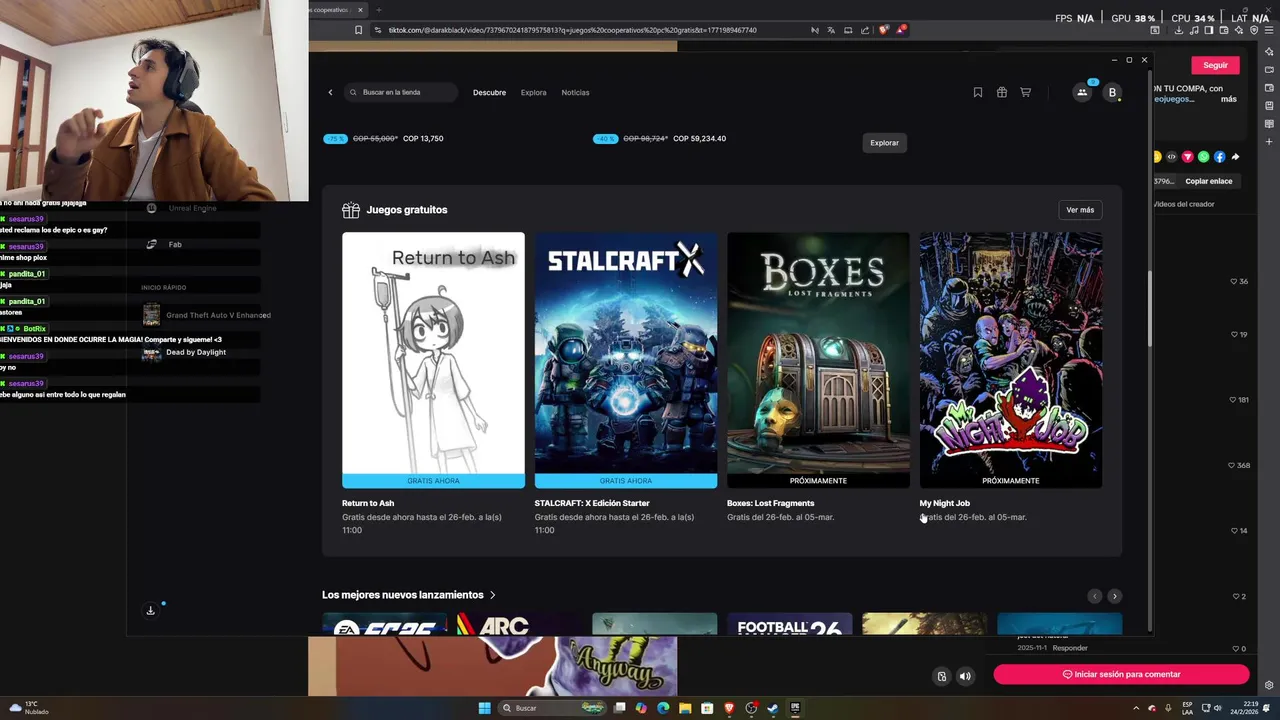
Task: Open File Explorer from the taskbar
Action: [685, 708]
